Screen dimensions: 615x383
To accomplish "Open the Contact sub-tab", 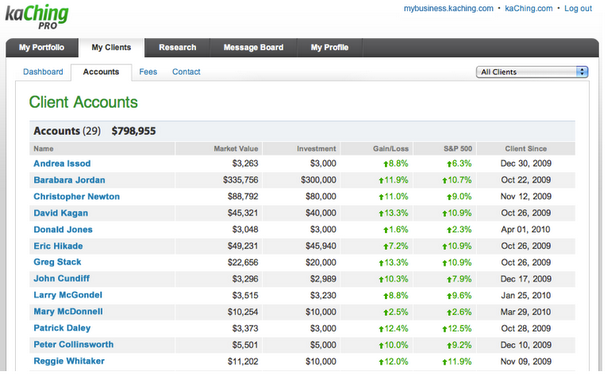I will click(x=186, y=72).
